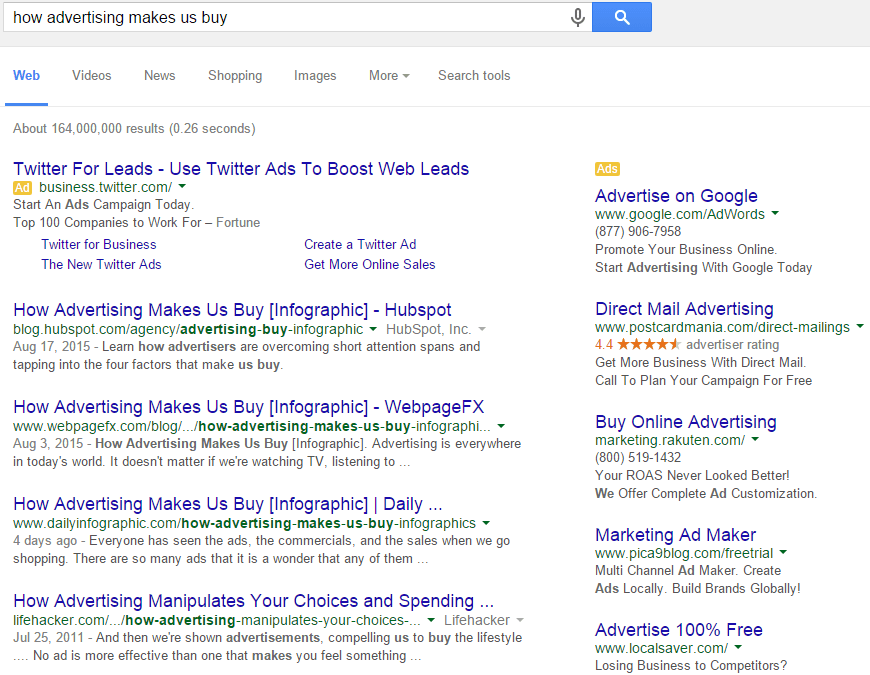
Task: Click the www.webpagefx.com green URL
Action: [252, 427]
